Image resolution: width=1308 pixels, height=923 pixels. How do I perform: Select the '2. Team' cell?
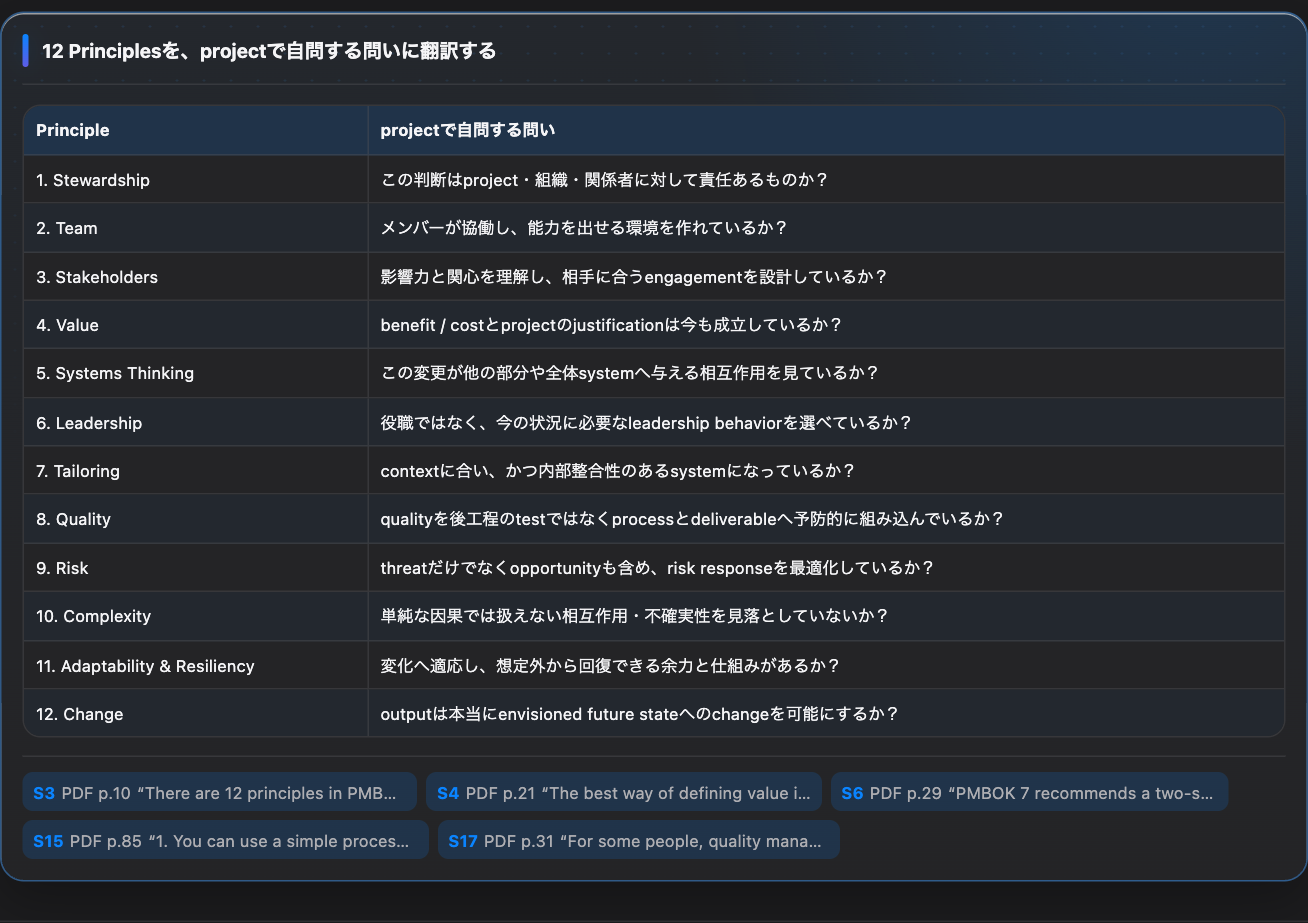(x=196, y=228)
